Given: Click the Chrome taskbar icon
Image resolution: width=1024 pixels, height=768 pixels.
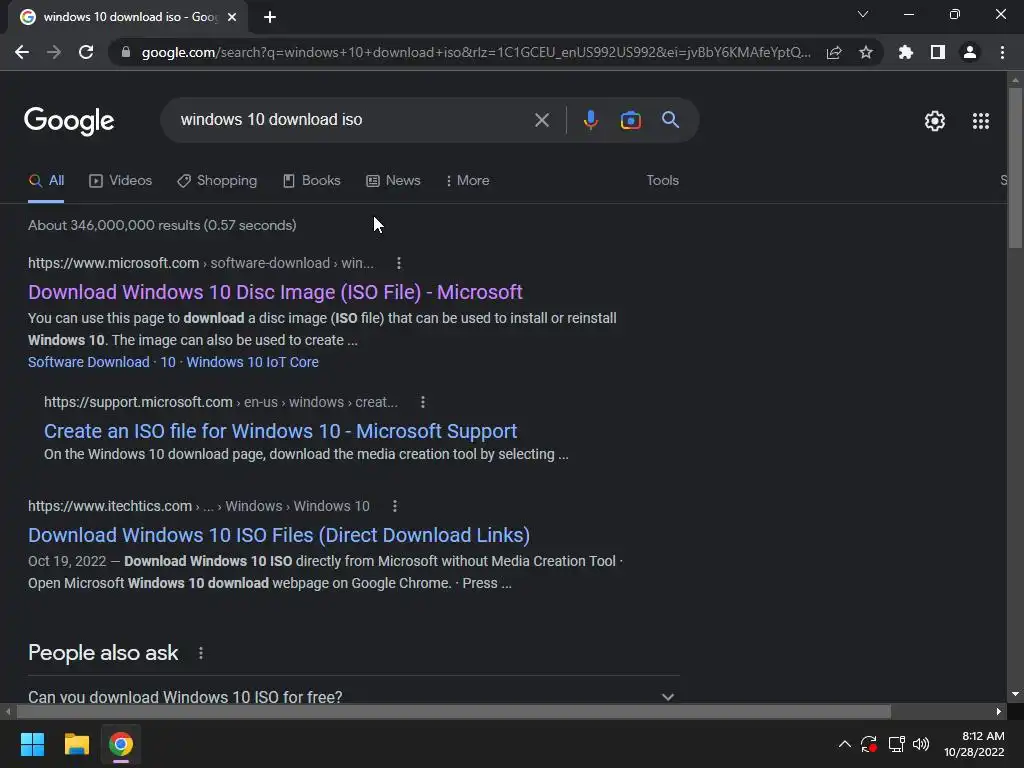Looking at the screenshot, I should point(121,744).
